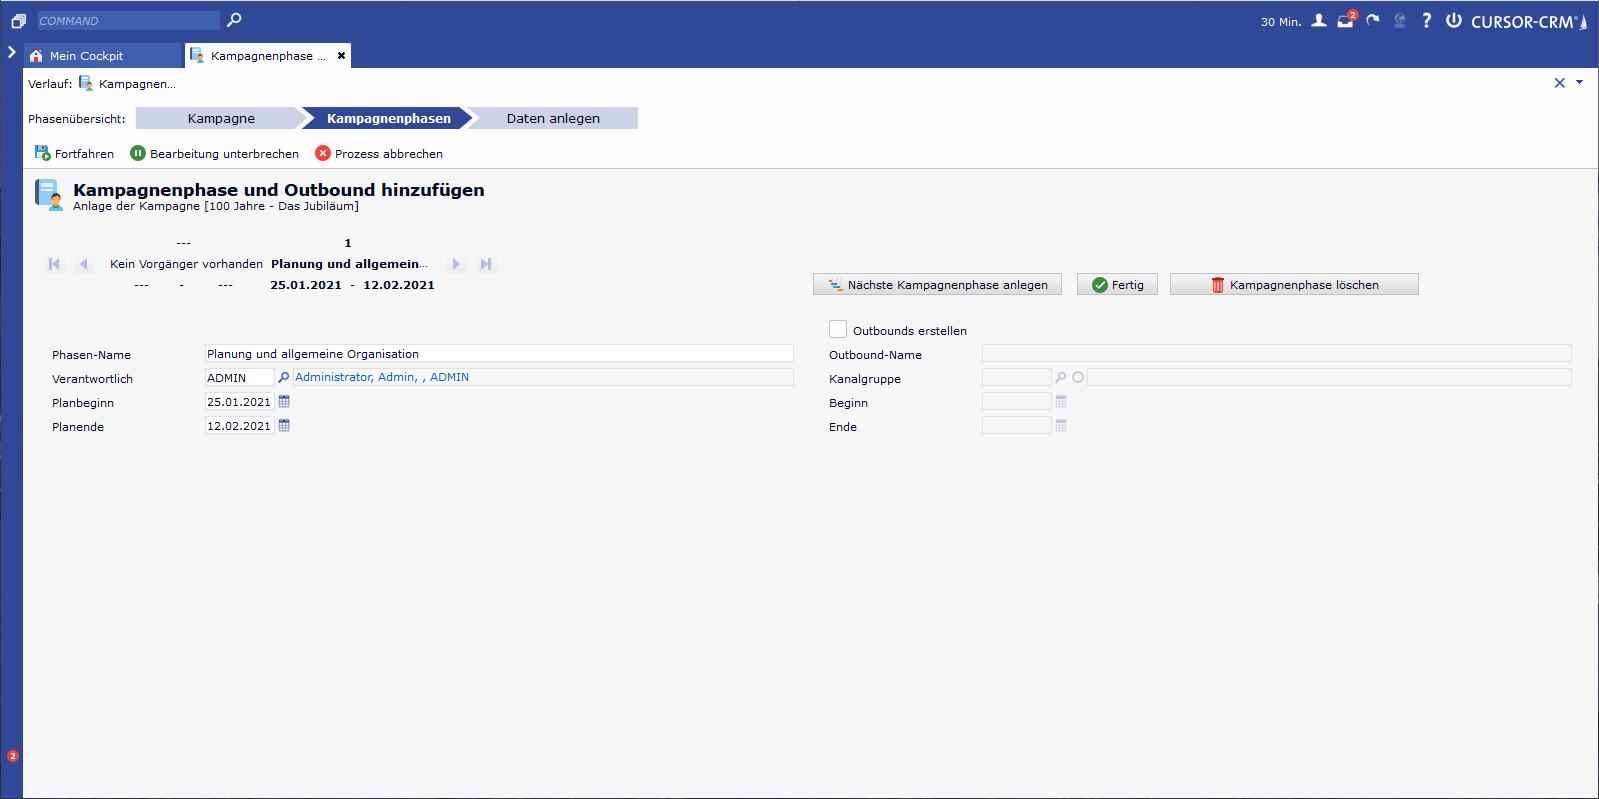Click the Nächste Kampagnenphase anlegen button

point(937,285)
